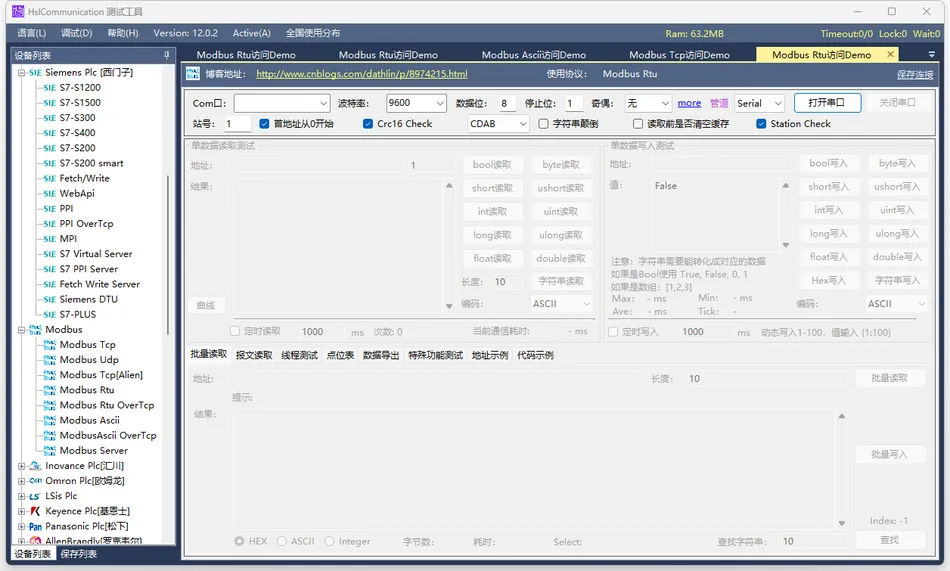This screenshot has width=950, height=571.
Task: Click the LSis Plc brand icon
Action: [35, 496]
